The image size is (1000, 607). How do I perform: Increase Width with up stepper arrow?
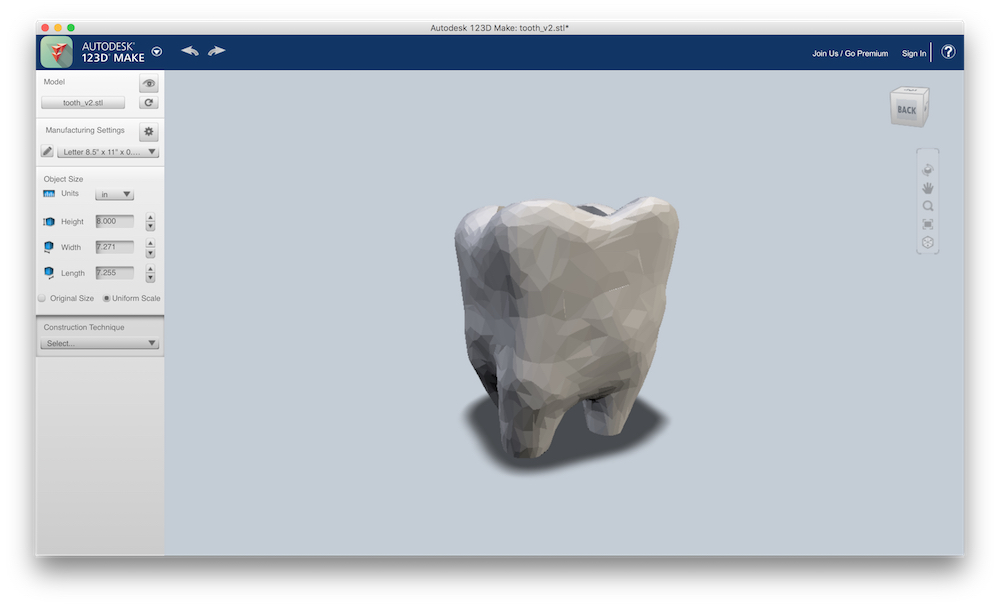(151, 243)
